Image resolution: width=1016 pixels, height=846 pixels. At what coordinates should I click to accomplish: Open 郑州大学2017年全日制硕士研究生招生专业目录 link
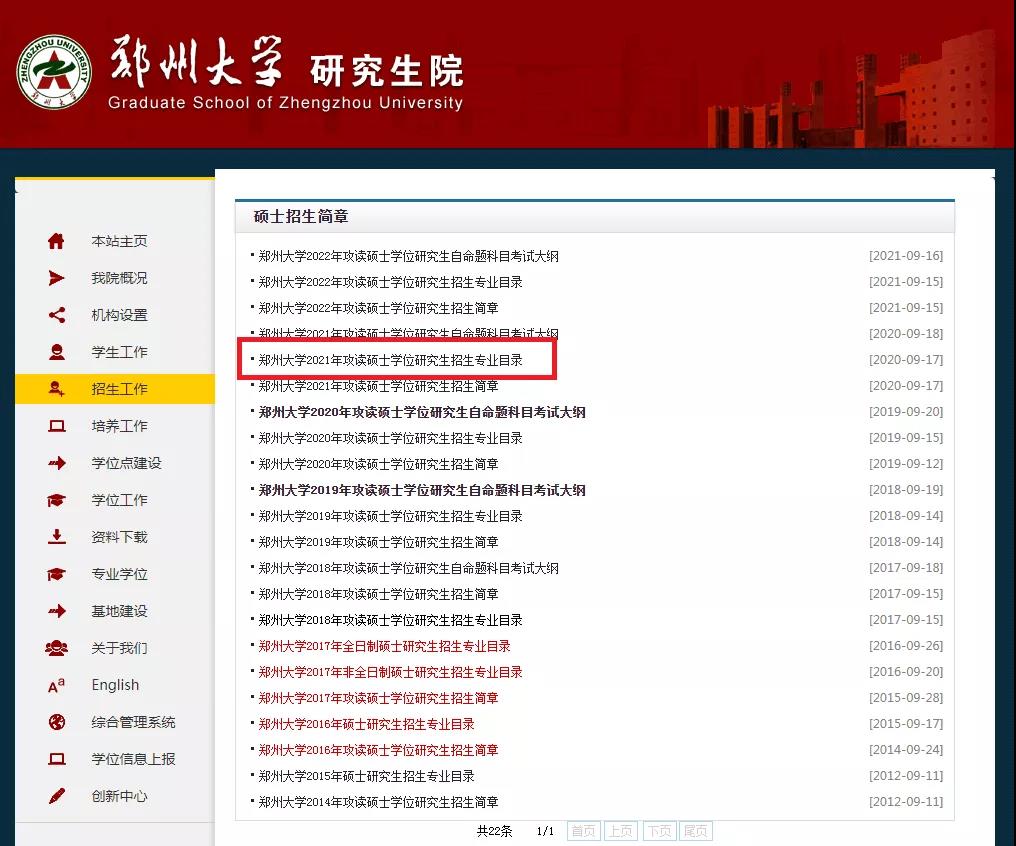384,646
